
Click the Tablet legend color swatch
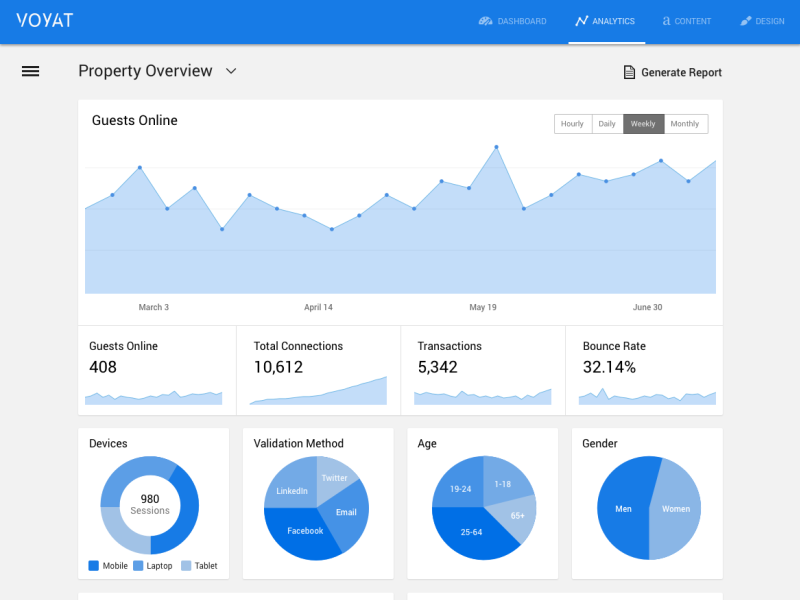(186, 566)
